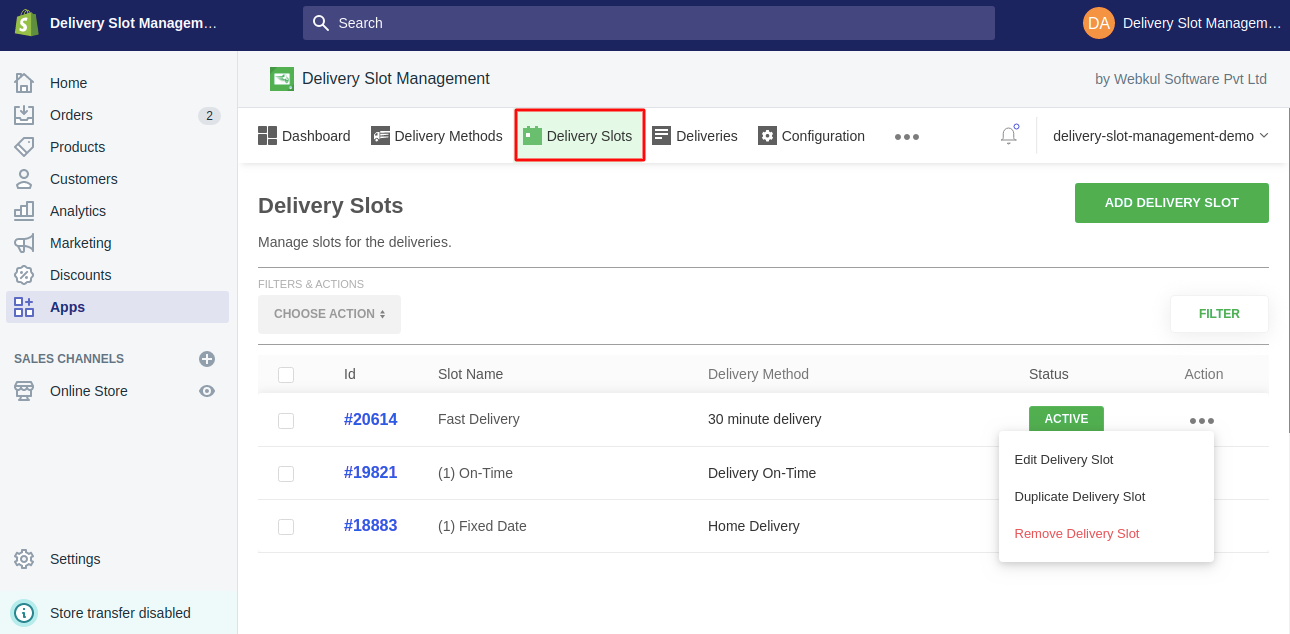Open Home from the sidebar
The height and width of the screenshot is (634, 1290).
68,83
